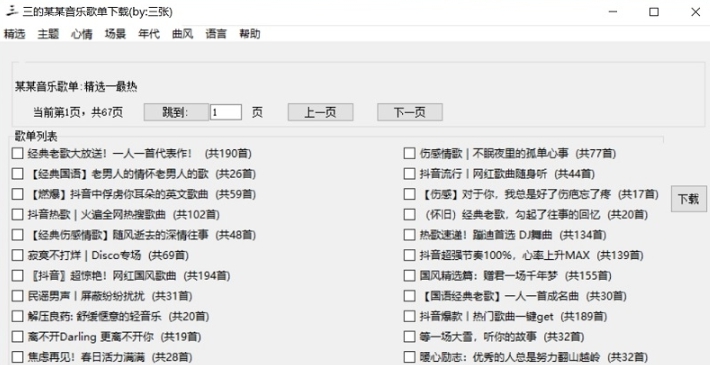Focus the page number input field
Screen dimensions: 710x365
pos(225,112)
